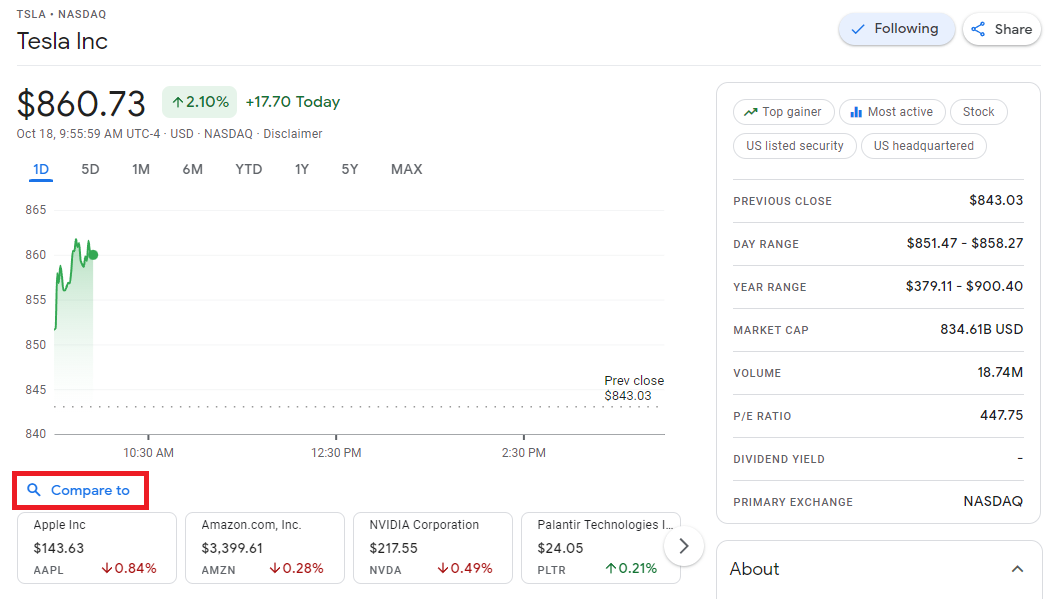The width and height of the screenshot is (1060, 599).
Task: Click the Prev close $843.03 chart label
Action: point(634,388)
